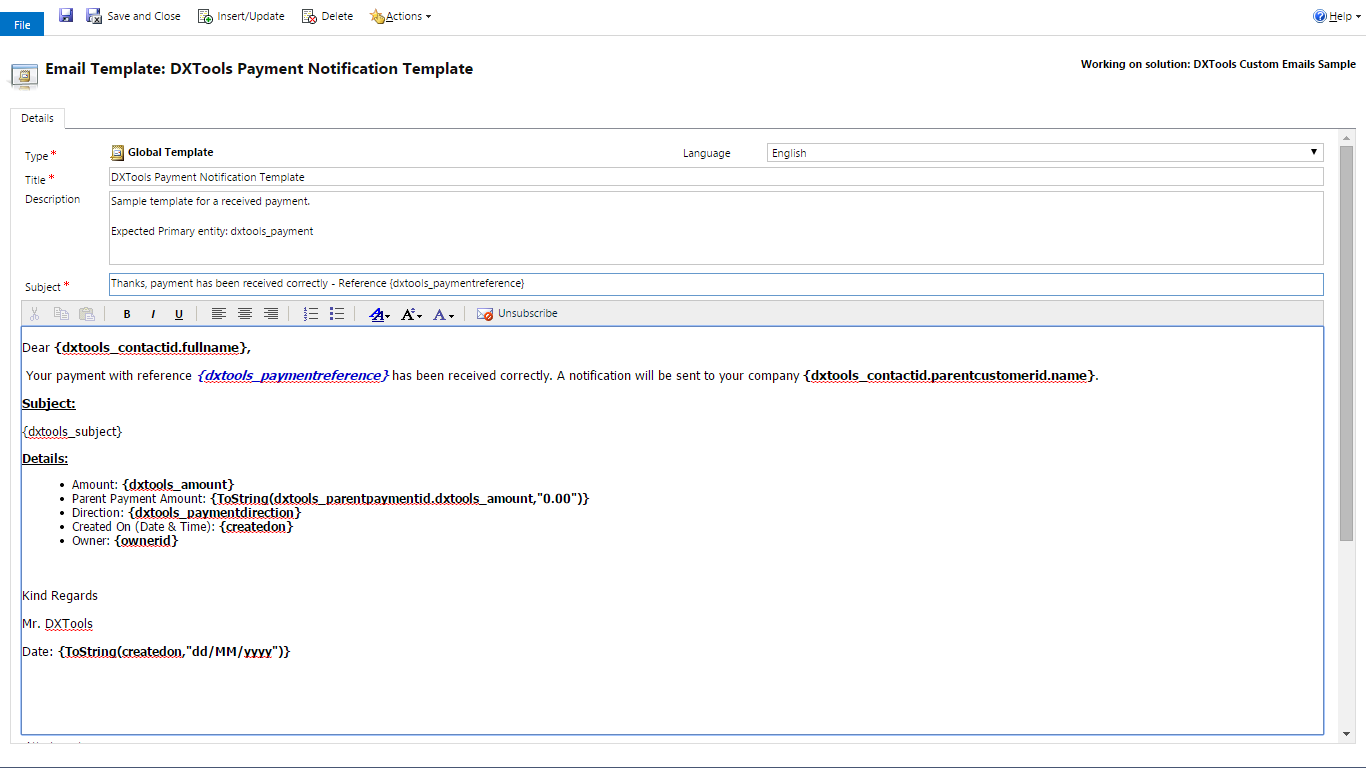Click the Mr. DXTools signature line
Viewport: 1366px width, 768px height.
57,624
